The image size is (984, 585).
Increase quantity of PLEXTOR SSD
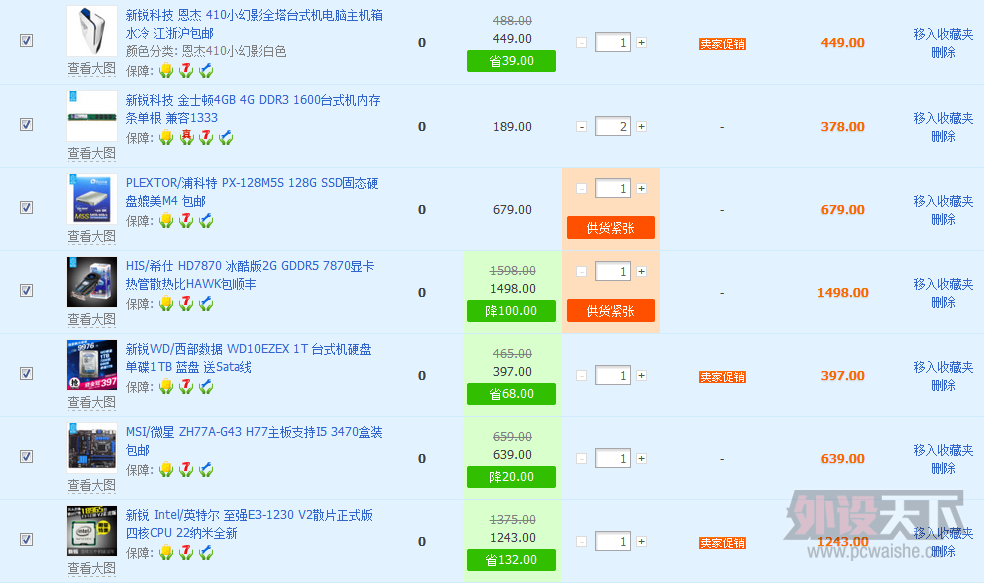pyautogui.click(x=641, y=188)
